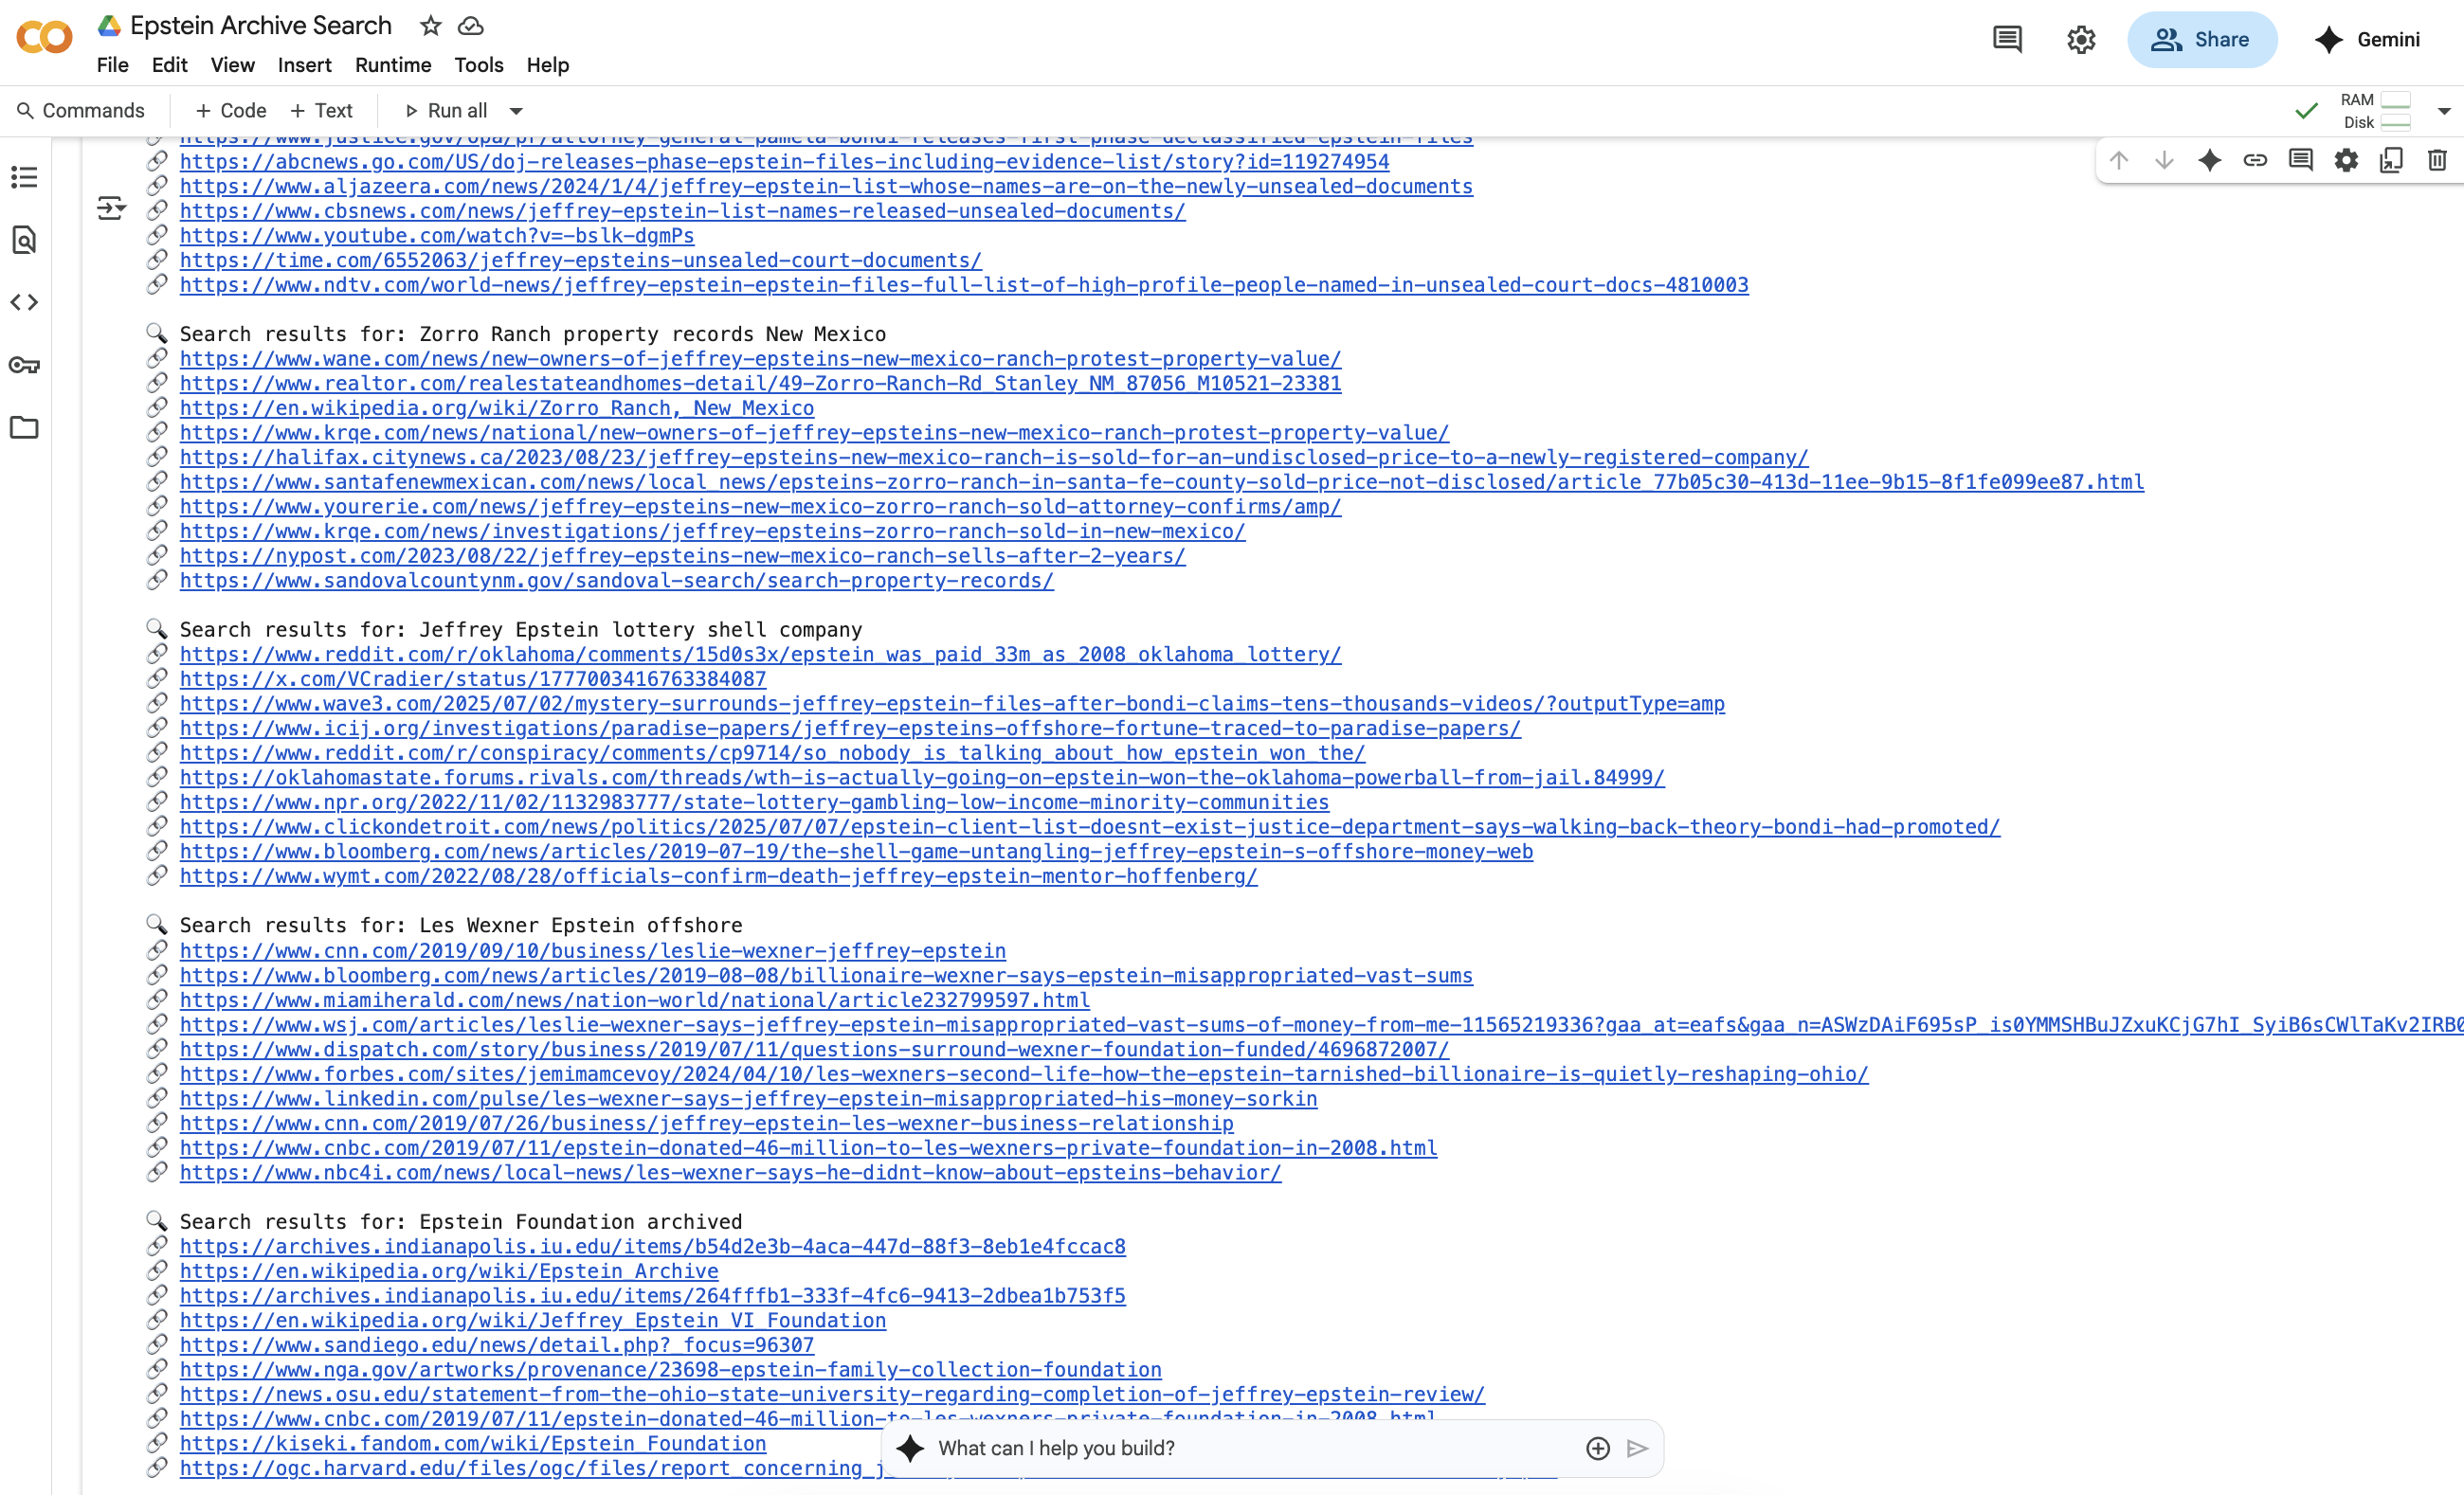This screenshot has width=2464, height=1495.
Task: Open the table of contents sidebar icon
Action: tap(24, 177)
